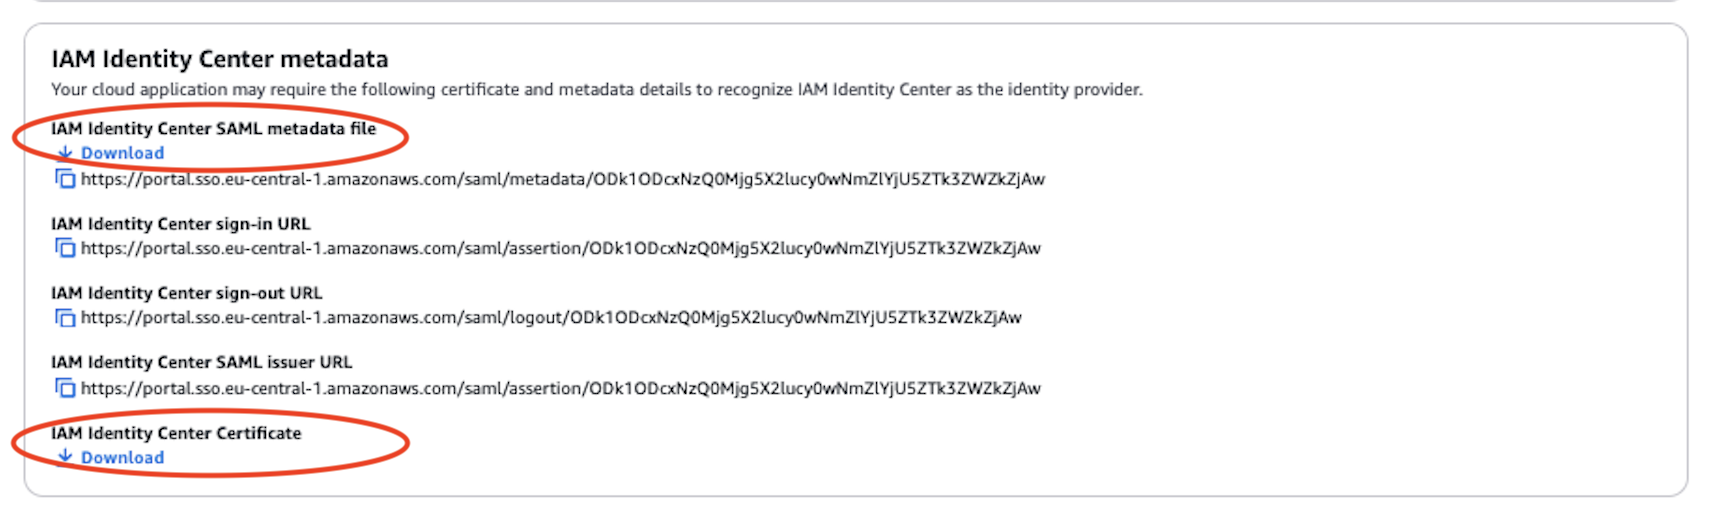1714x506 pixels.
Task: Download the IAM Identity Center SAML metadata file
Action: [x=122, y=153]
